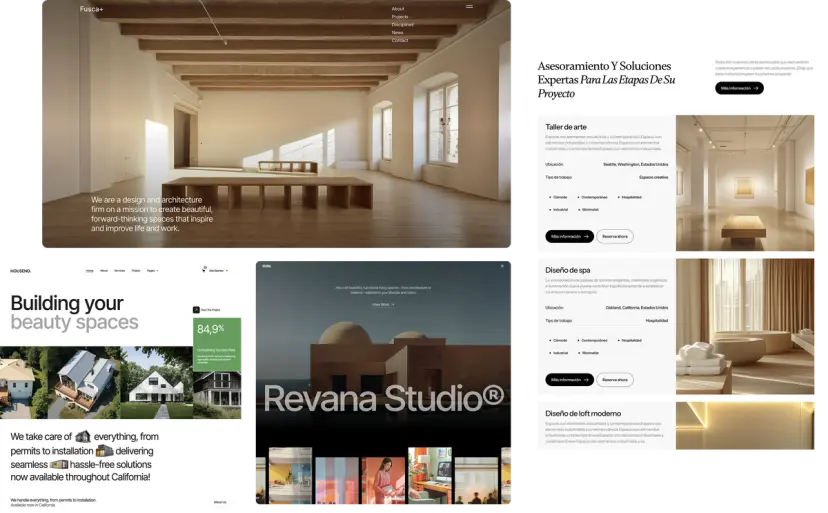
Task: Open the shopping cart icon in Houseno header
Action: pos(204,269)
